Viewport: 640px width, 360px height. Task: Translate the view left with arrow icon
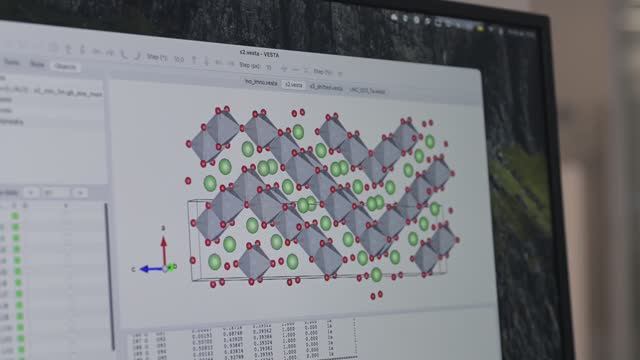218,62
